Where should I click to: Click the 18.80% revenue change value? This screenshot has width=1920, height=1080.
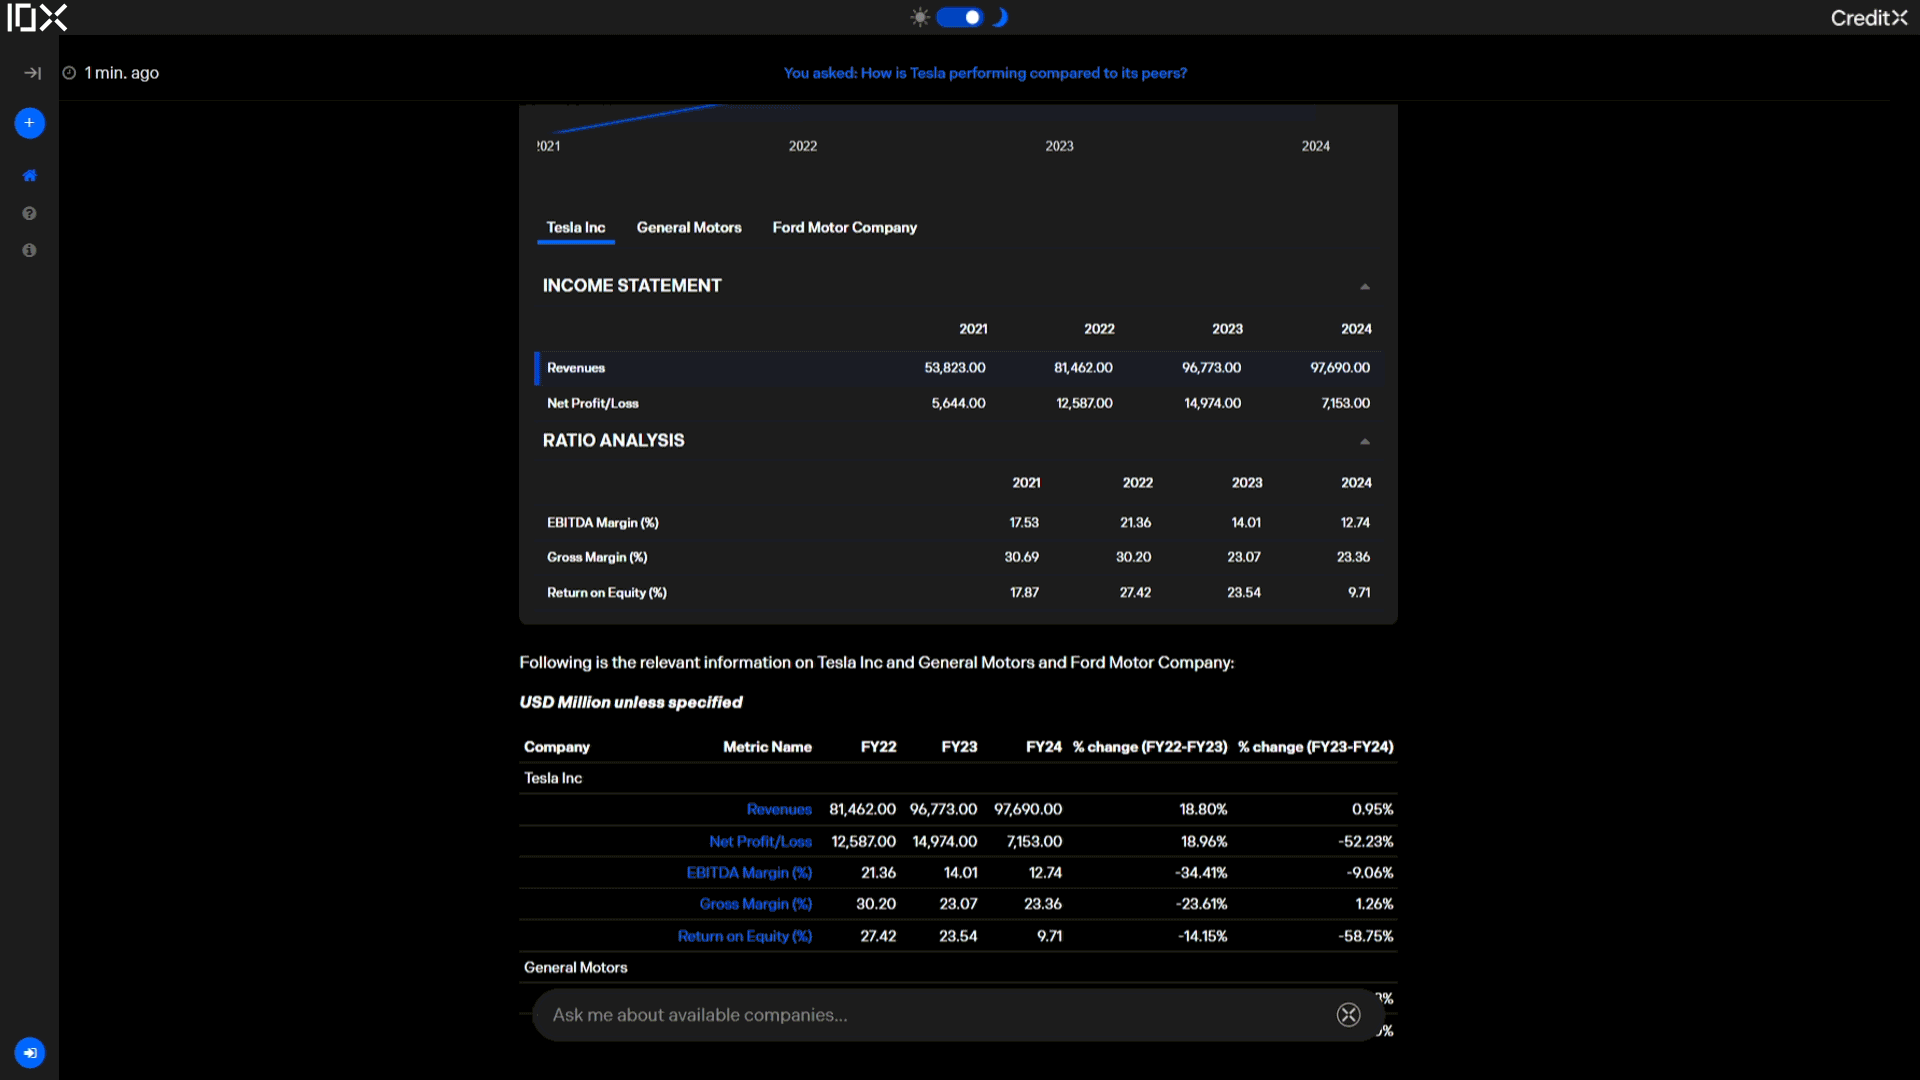(1203, 810)
